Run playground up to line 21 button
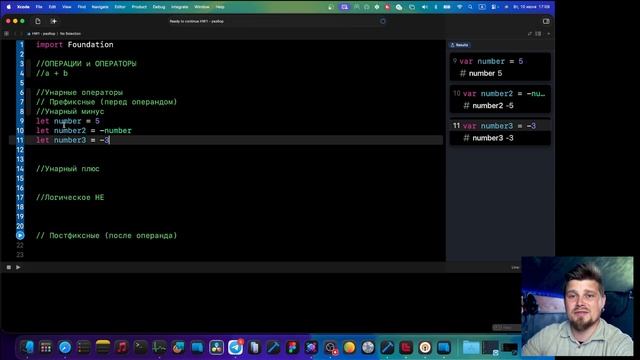This screenshot has height=360, width=640. [20, 236]
